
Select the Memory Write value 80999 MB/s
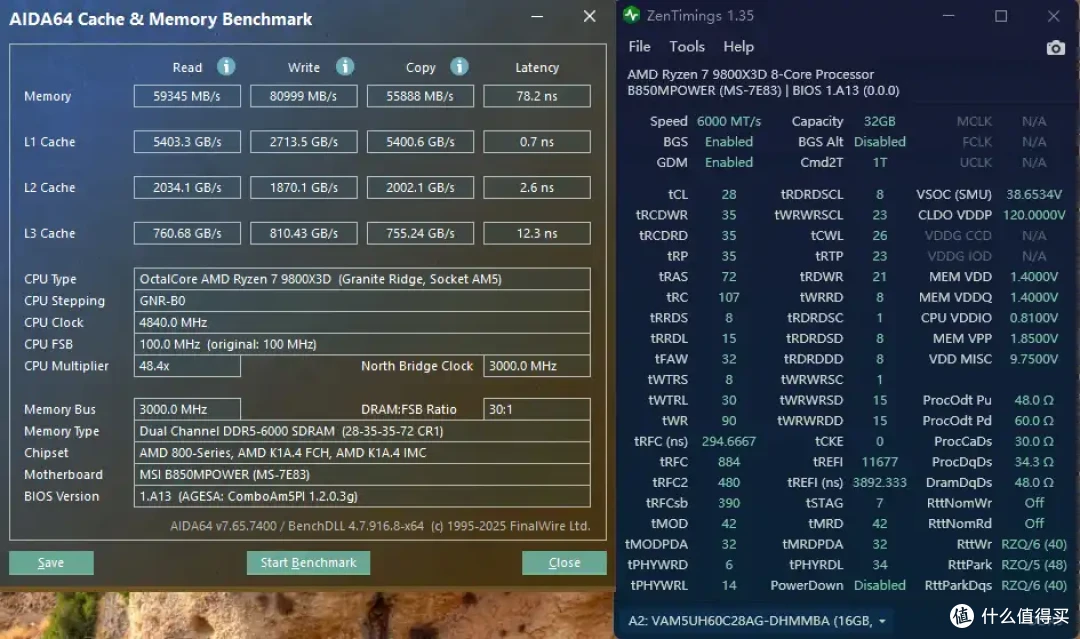tap(304, 96)
